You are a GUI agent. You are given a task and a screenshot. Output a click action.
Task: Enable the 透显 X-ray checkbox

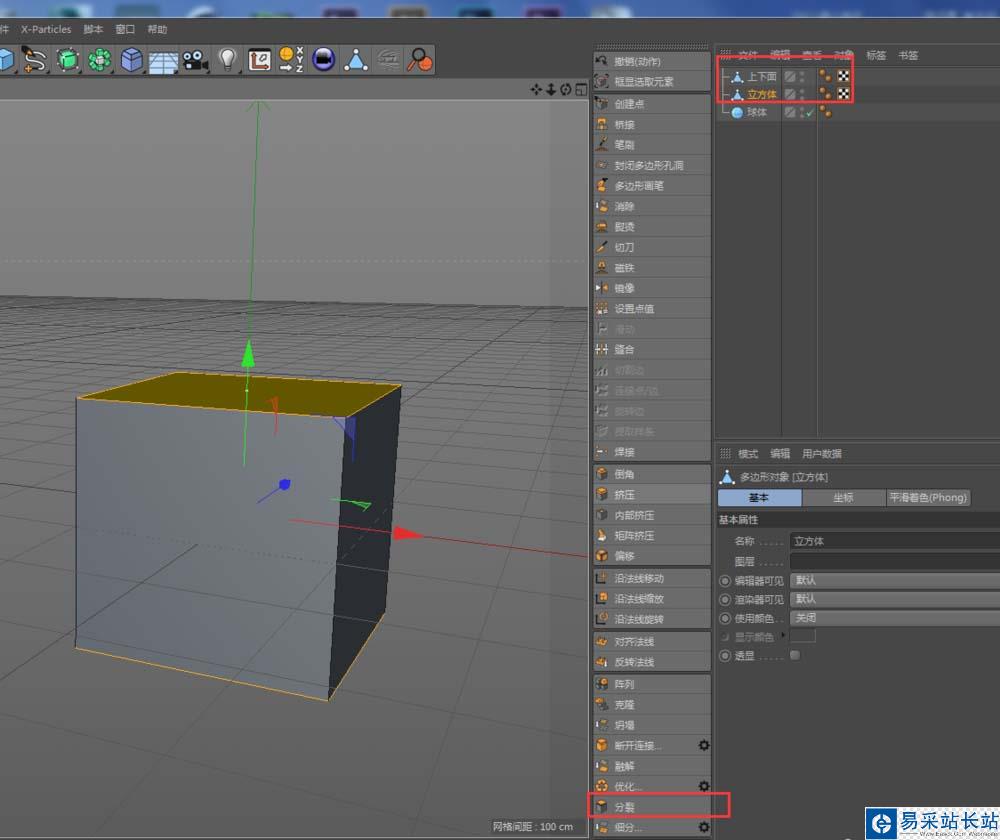[795, 655]
